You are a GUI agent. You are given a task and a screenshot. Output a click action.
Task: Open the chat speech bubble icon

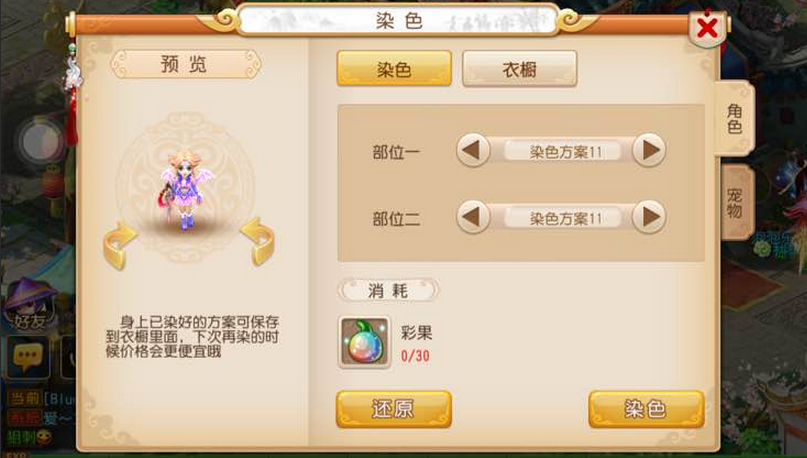point(28,357)
